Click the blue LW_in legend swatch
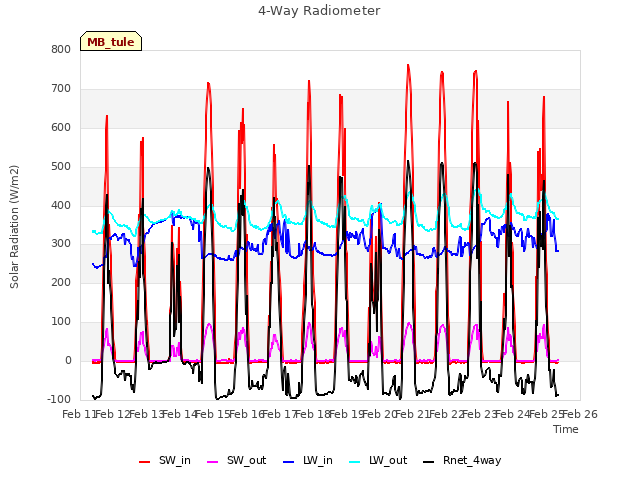Viewport: 640px width, 480px height. (288, 462)
